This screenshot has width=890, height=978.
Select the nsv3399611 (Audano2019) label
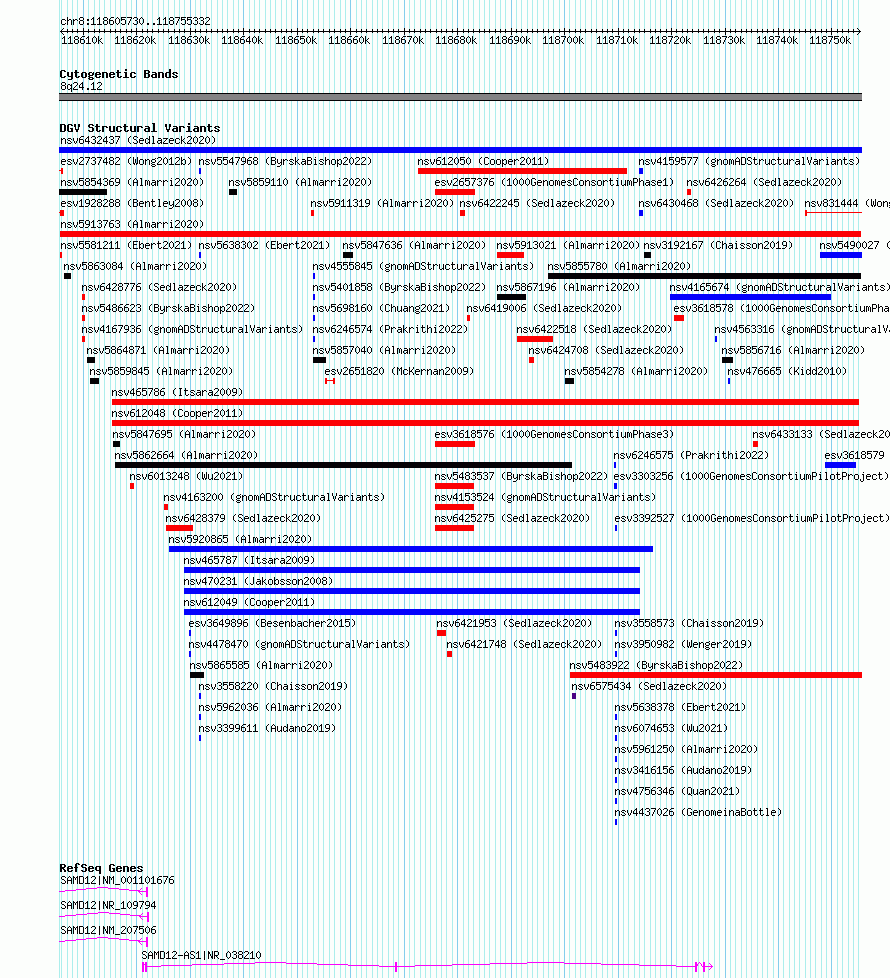(267, 729)
